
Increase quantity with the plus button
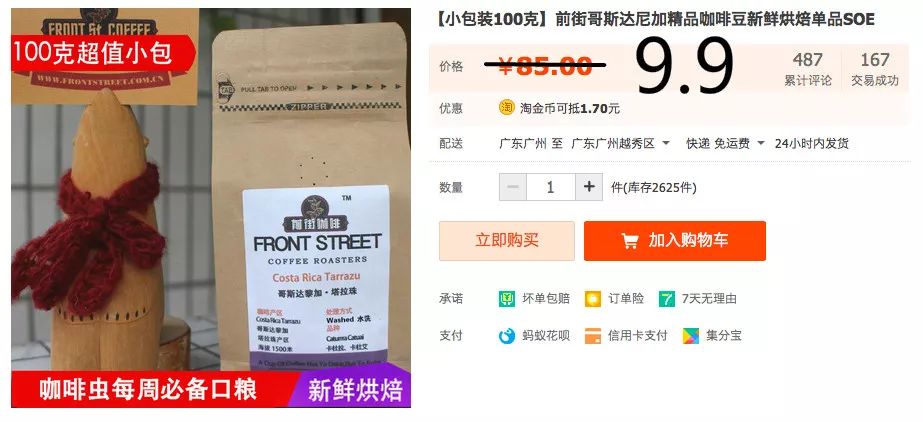[589, 187]
